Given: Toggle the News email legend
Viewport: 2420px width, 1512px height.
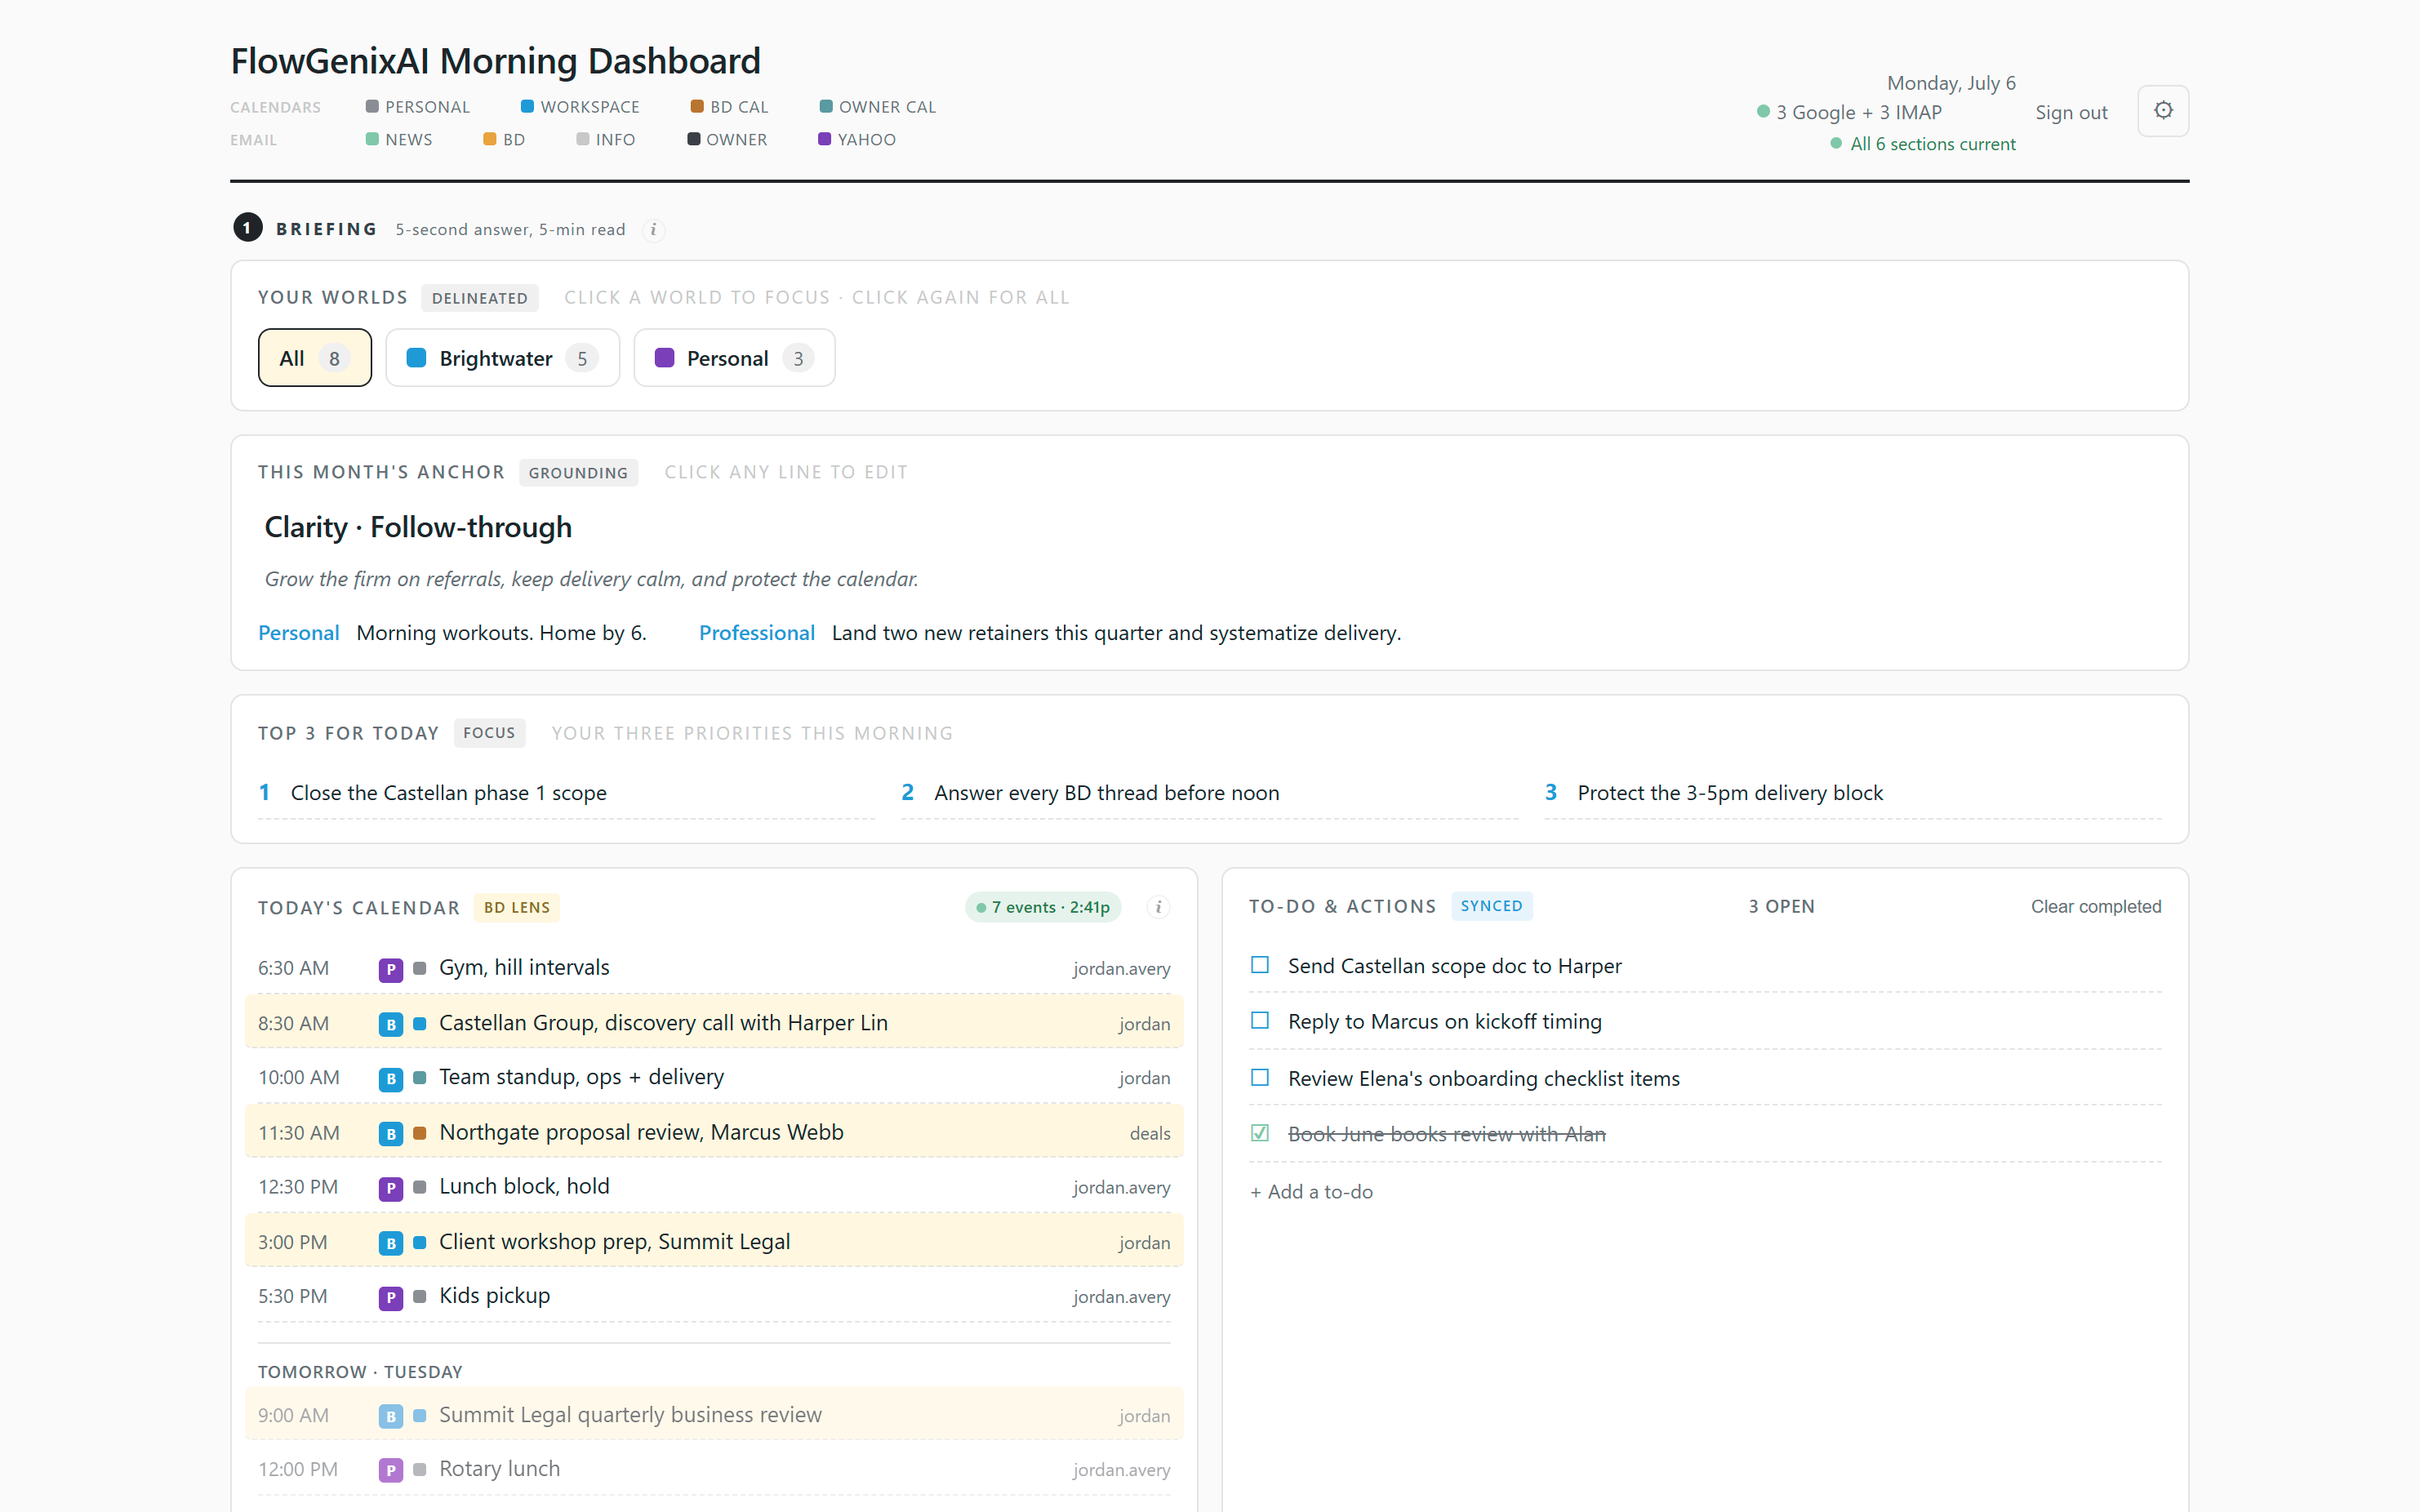Looking at the screenshot, I should pyautogui.click(x=399, y=140).
